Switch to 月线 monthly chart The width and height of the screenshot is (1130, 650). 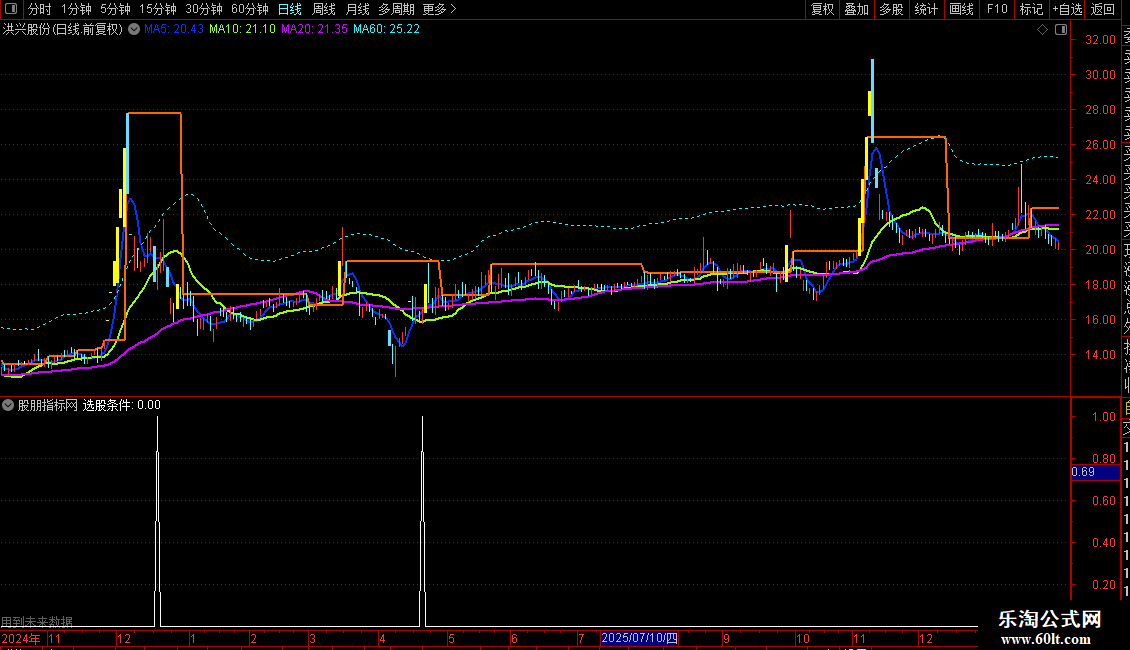pyautogui.click(x=357, y=9)
